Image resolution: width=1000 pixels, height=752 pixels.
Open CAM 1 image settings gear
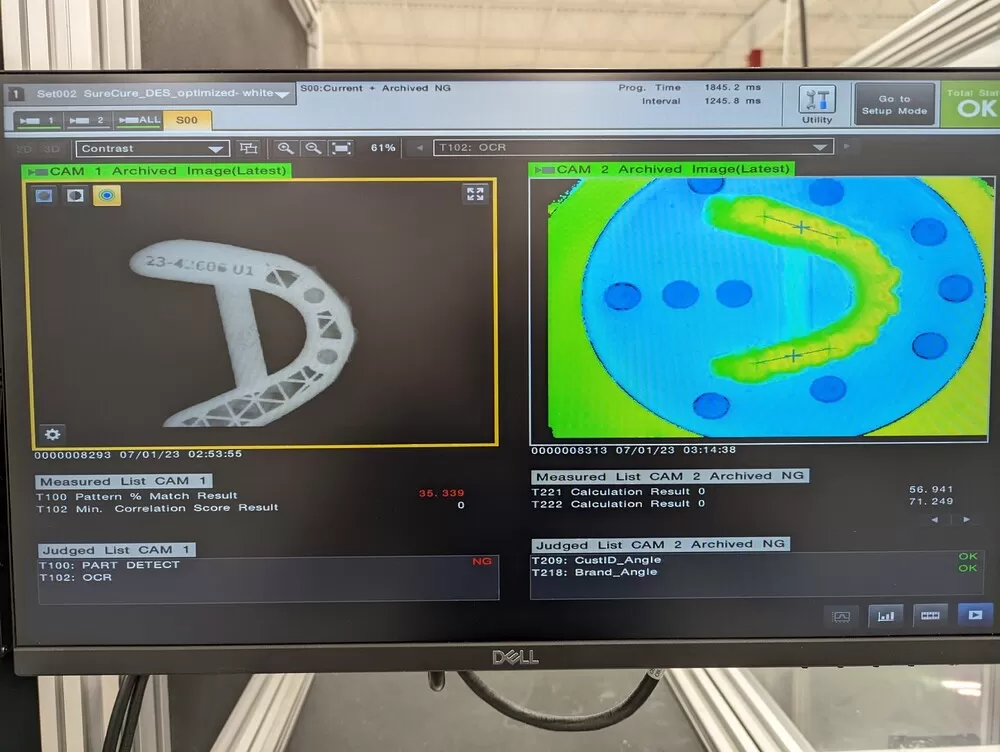click(52, 433)
